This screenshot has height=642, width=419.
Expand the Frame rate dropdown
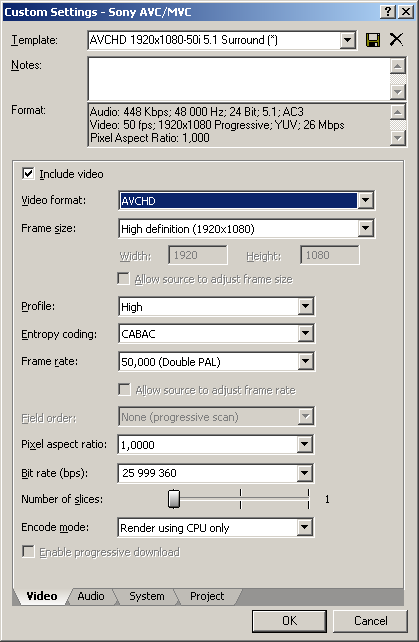(x=305, y=362)
